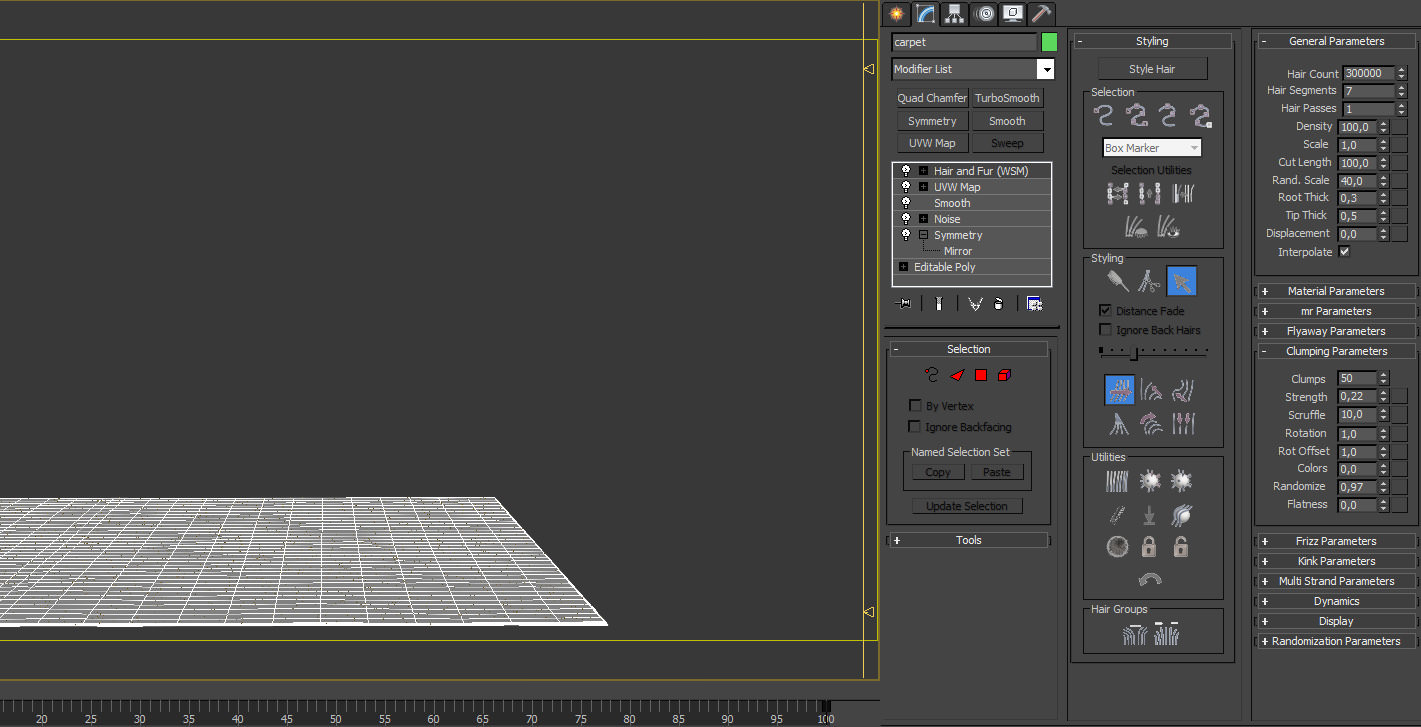Click the TurboSmooth modifier button
Screen dimensions: 1421x727
[1007, 98]
